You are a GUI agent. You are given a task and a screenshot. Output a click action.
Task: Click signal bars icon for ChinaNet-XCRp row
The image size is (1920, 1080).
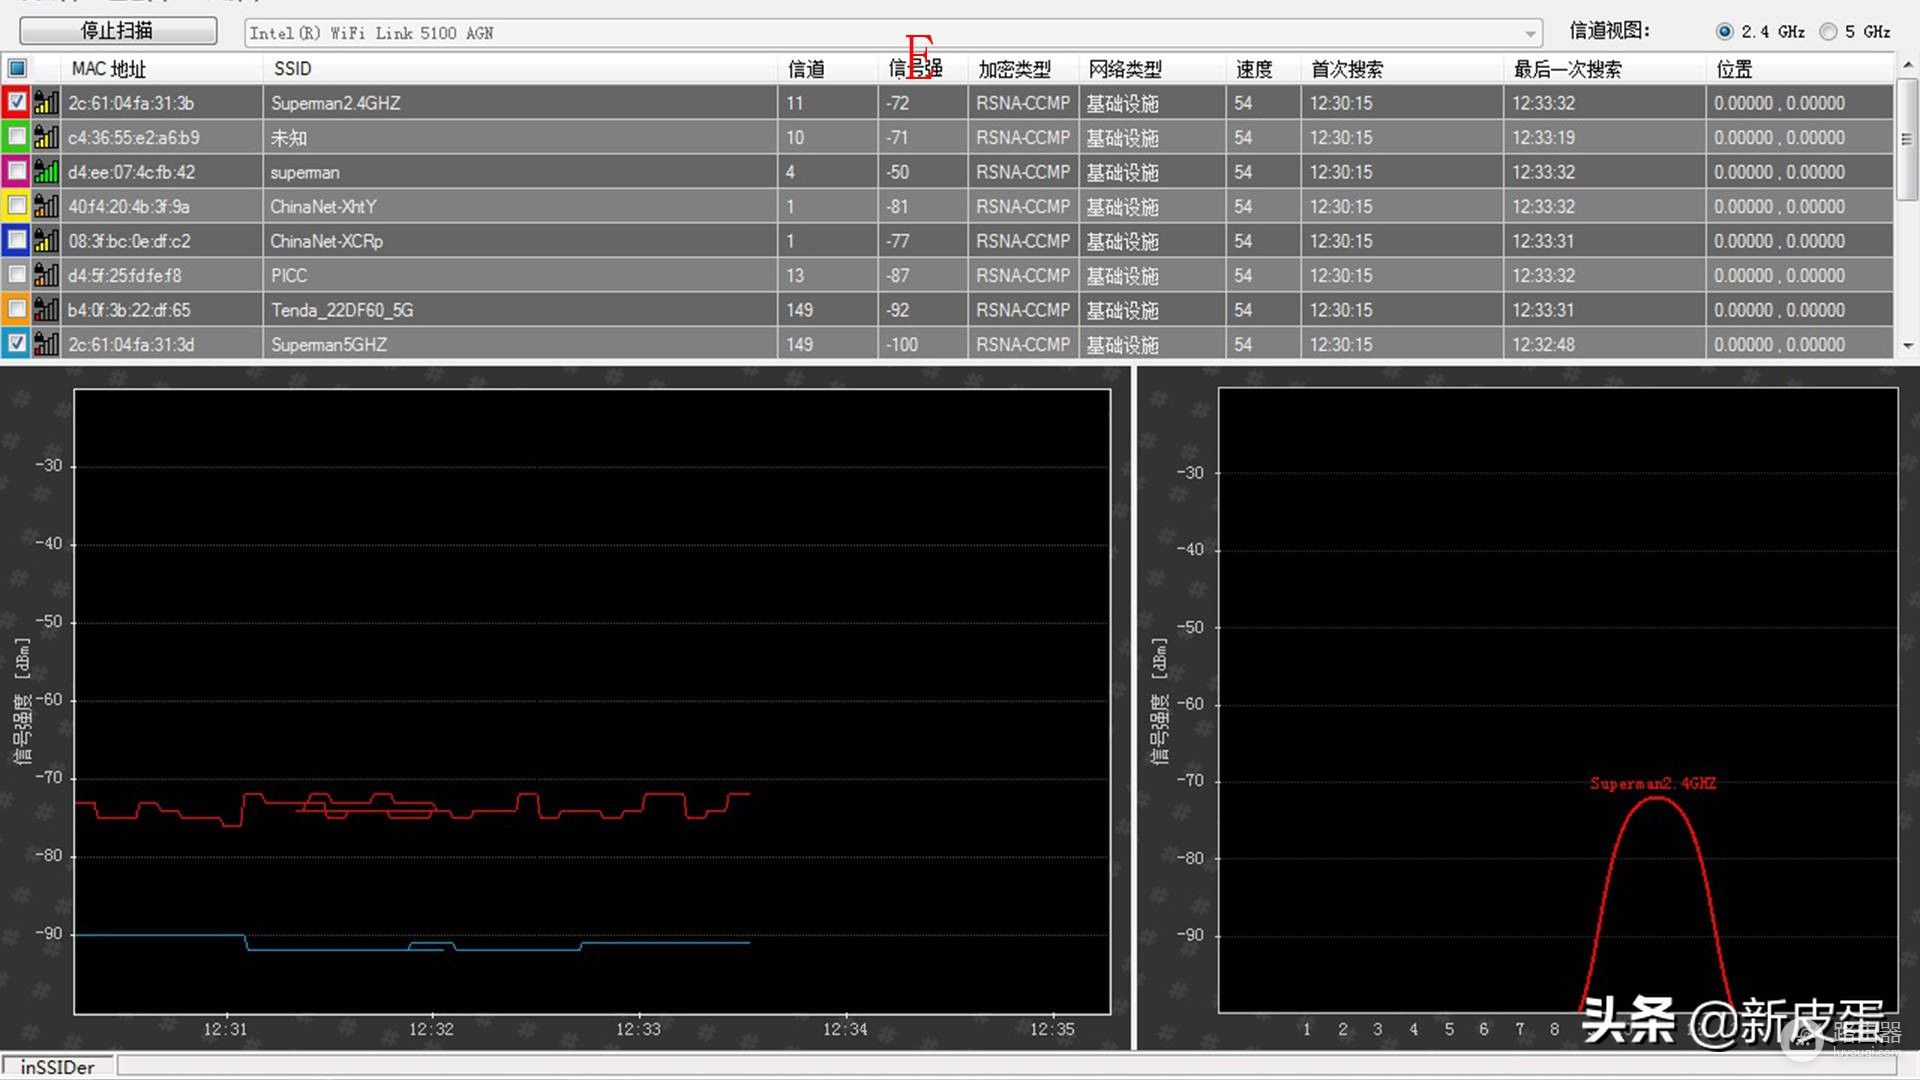46,240
